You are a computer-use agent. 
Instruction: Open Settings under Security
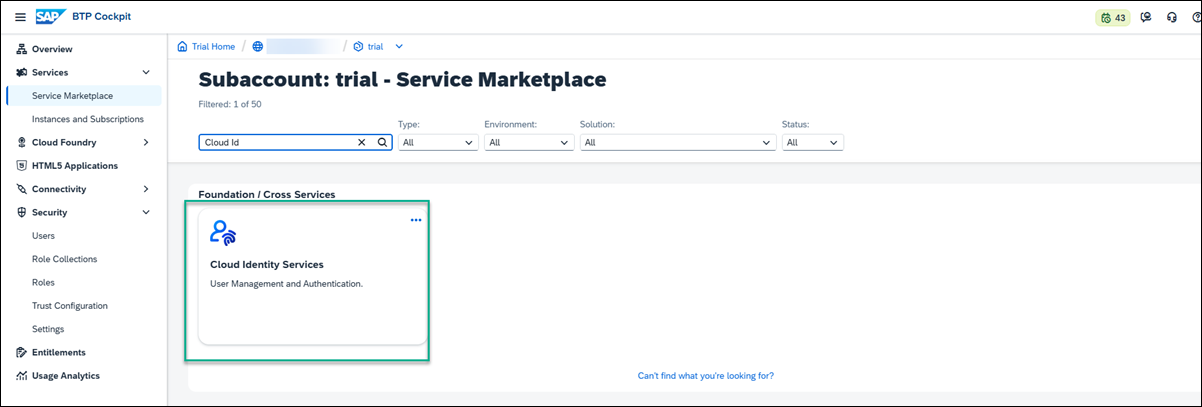48,329
